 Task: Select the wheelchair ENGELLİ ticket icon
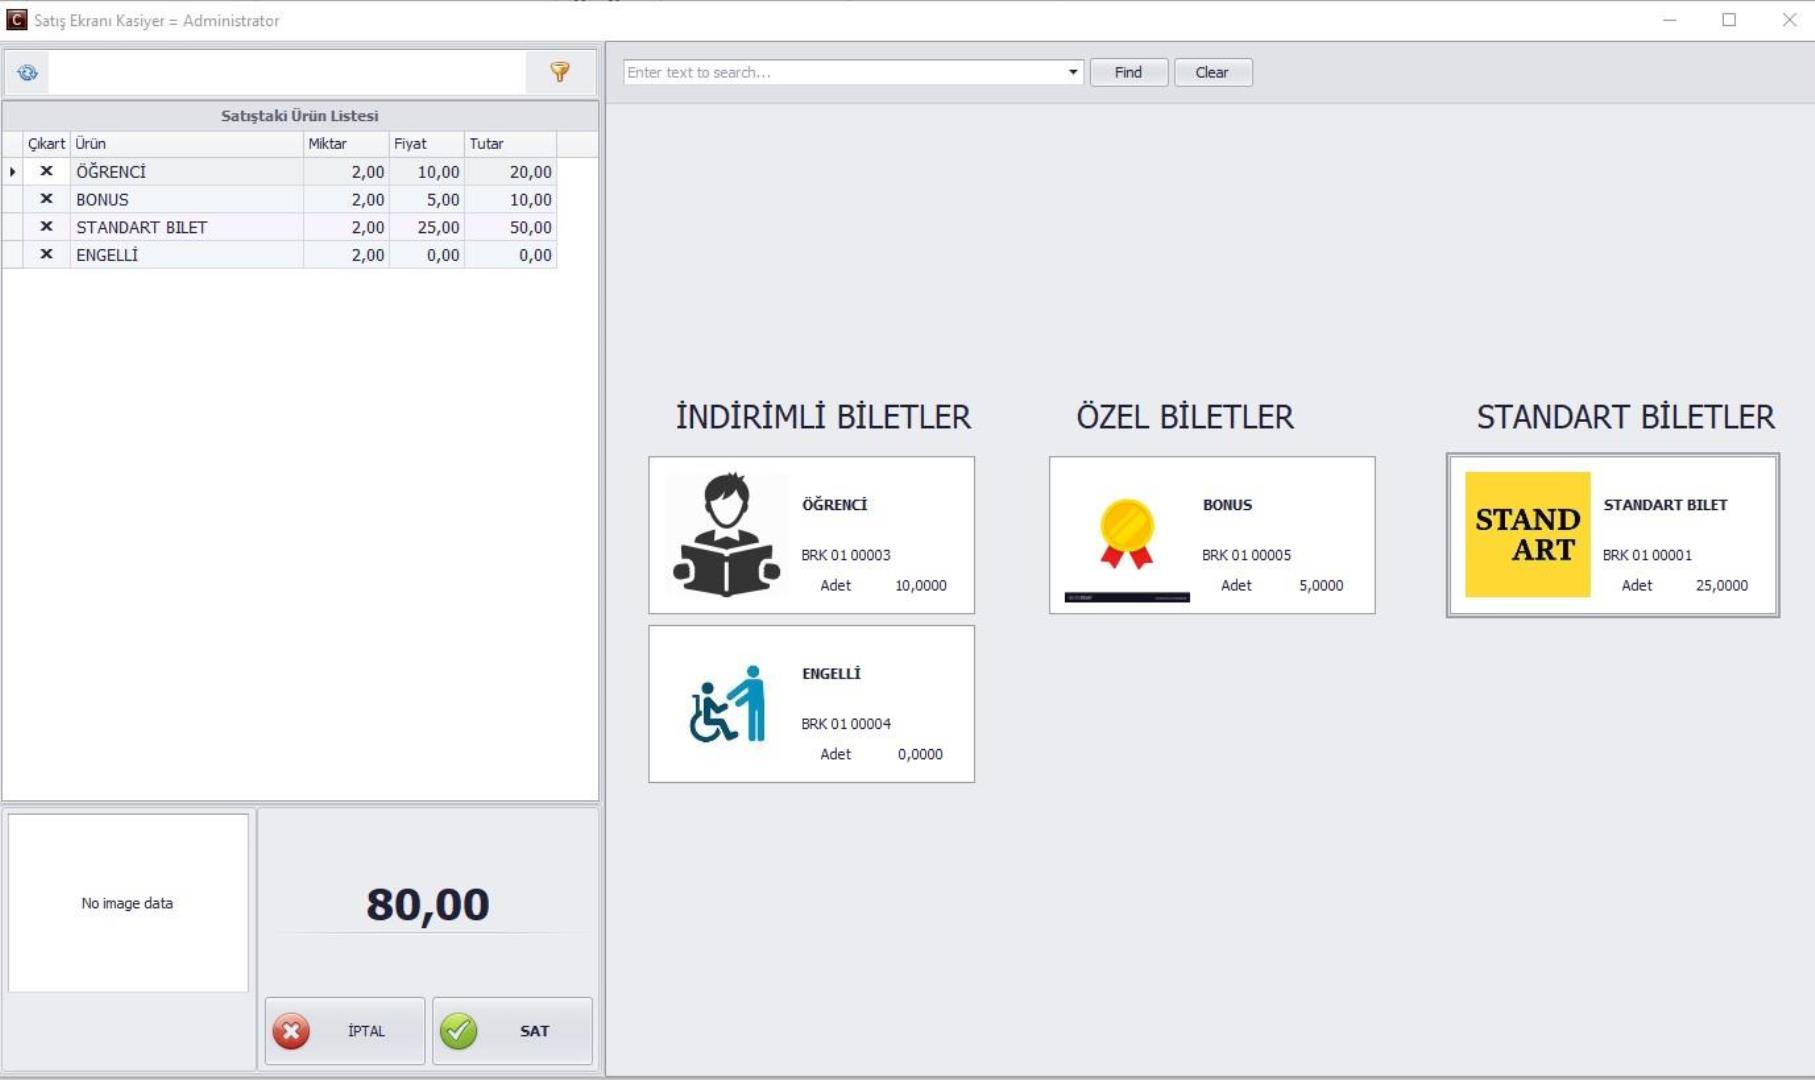pyautogui.click(x=726, y=704)
